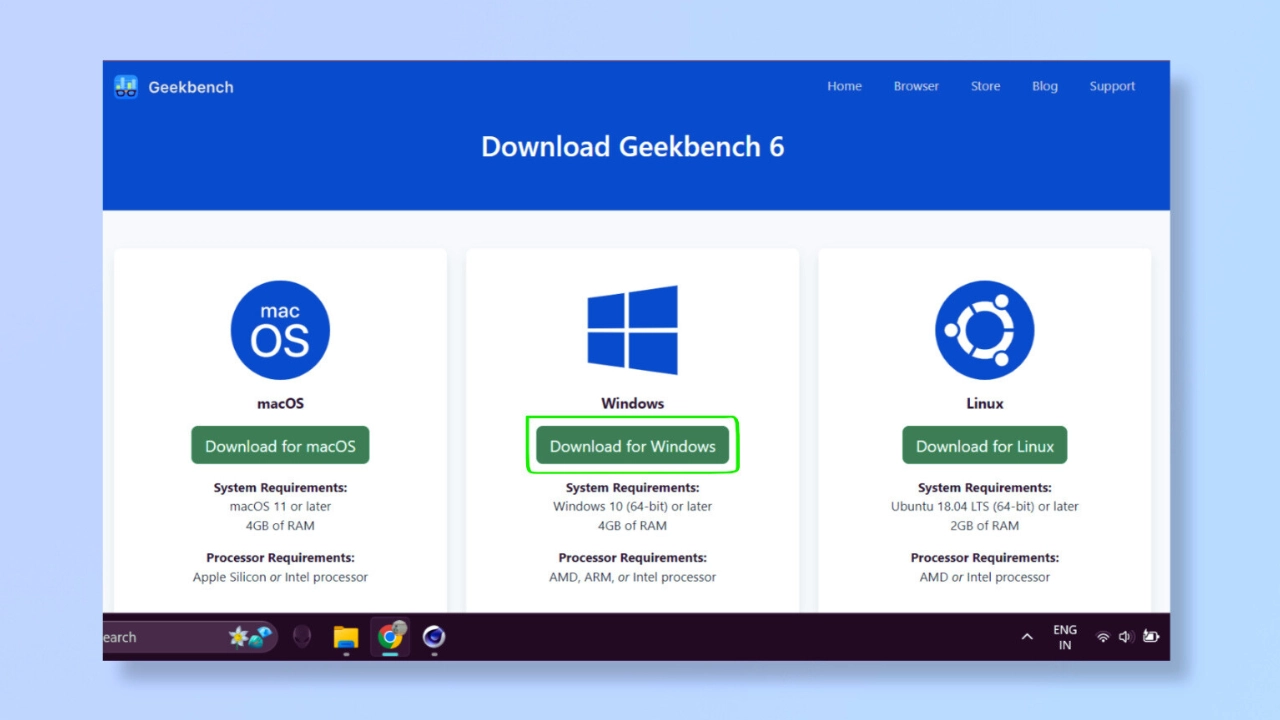
Task: Open the Alienware taskbar icon
Action: tap(302, 637)
